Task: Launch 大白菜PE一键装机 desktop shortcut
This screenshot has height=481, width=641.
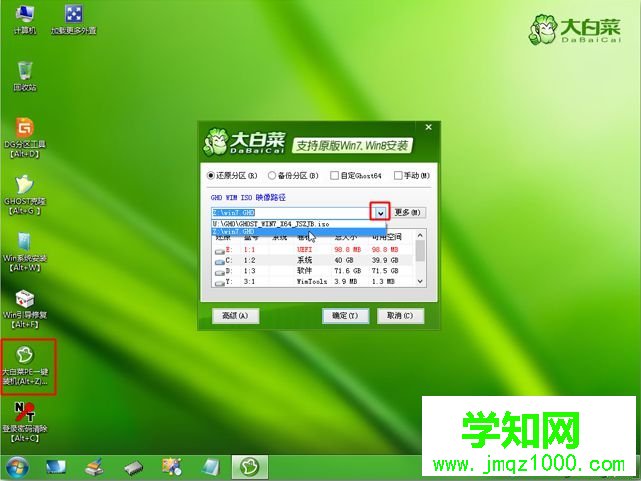Action: point(25,366)
